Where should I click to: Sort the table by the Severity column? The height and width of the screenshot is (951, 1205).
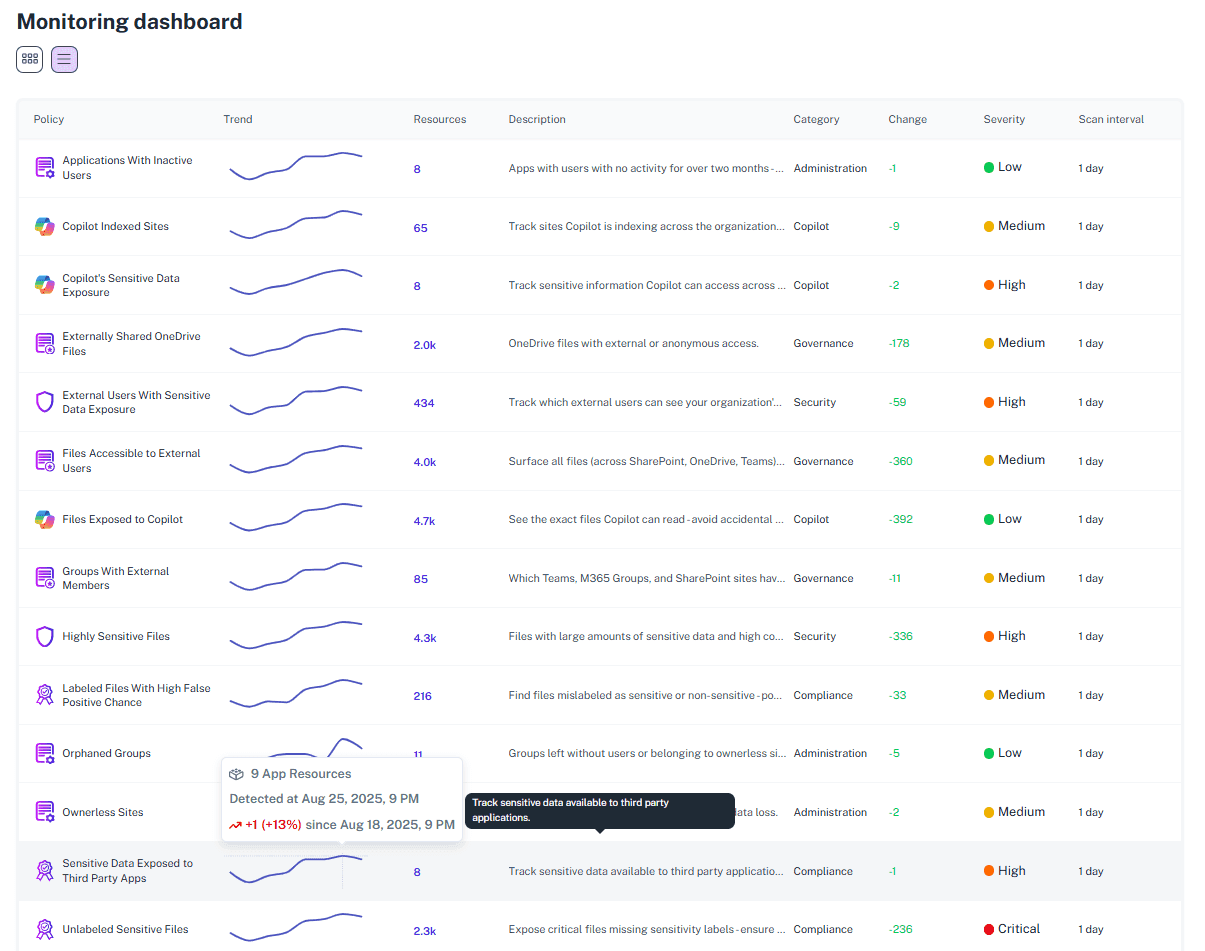pyautogui.click(x=1004, y=119)
